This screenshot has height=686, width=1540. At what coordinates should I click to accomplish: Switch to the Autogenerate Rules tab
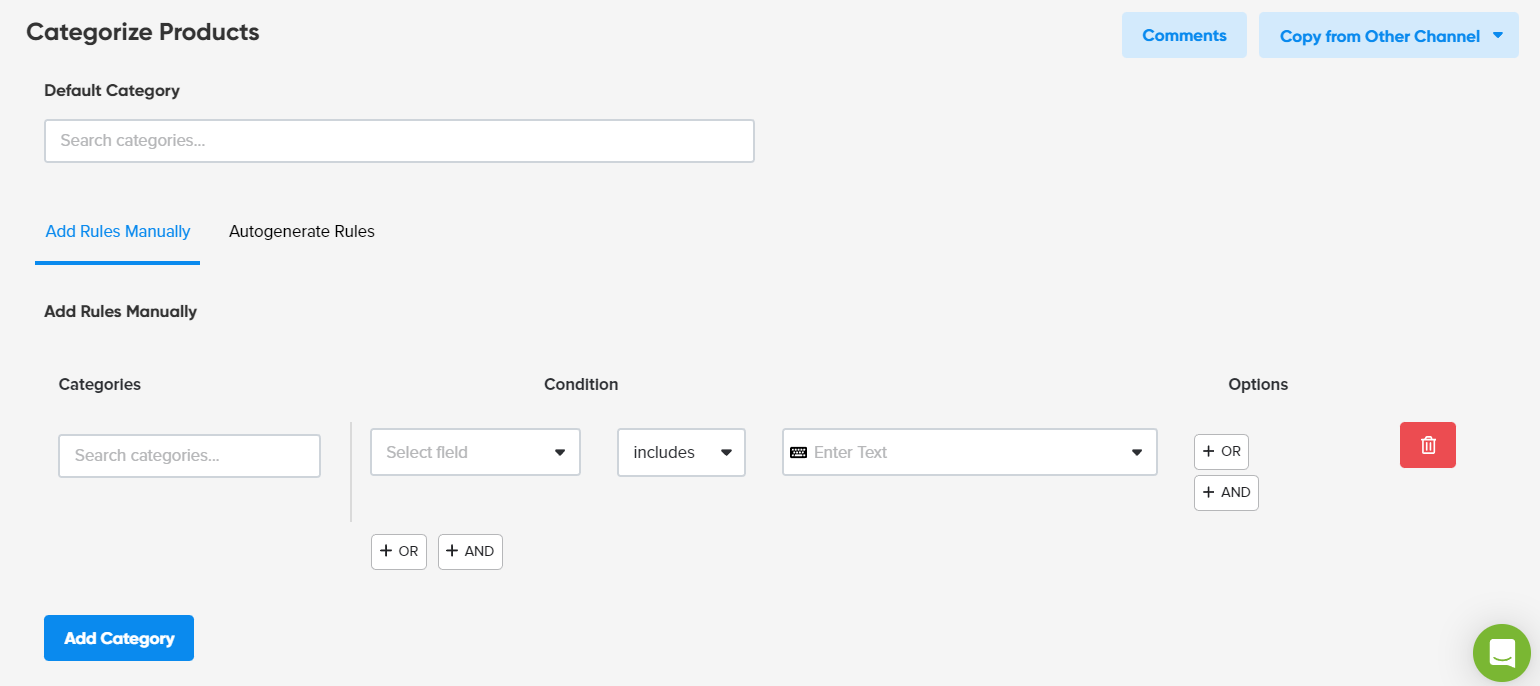301,231
